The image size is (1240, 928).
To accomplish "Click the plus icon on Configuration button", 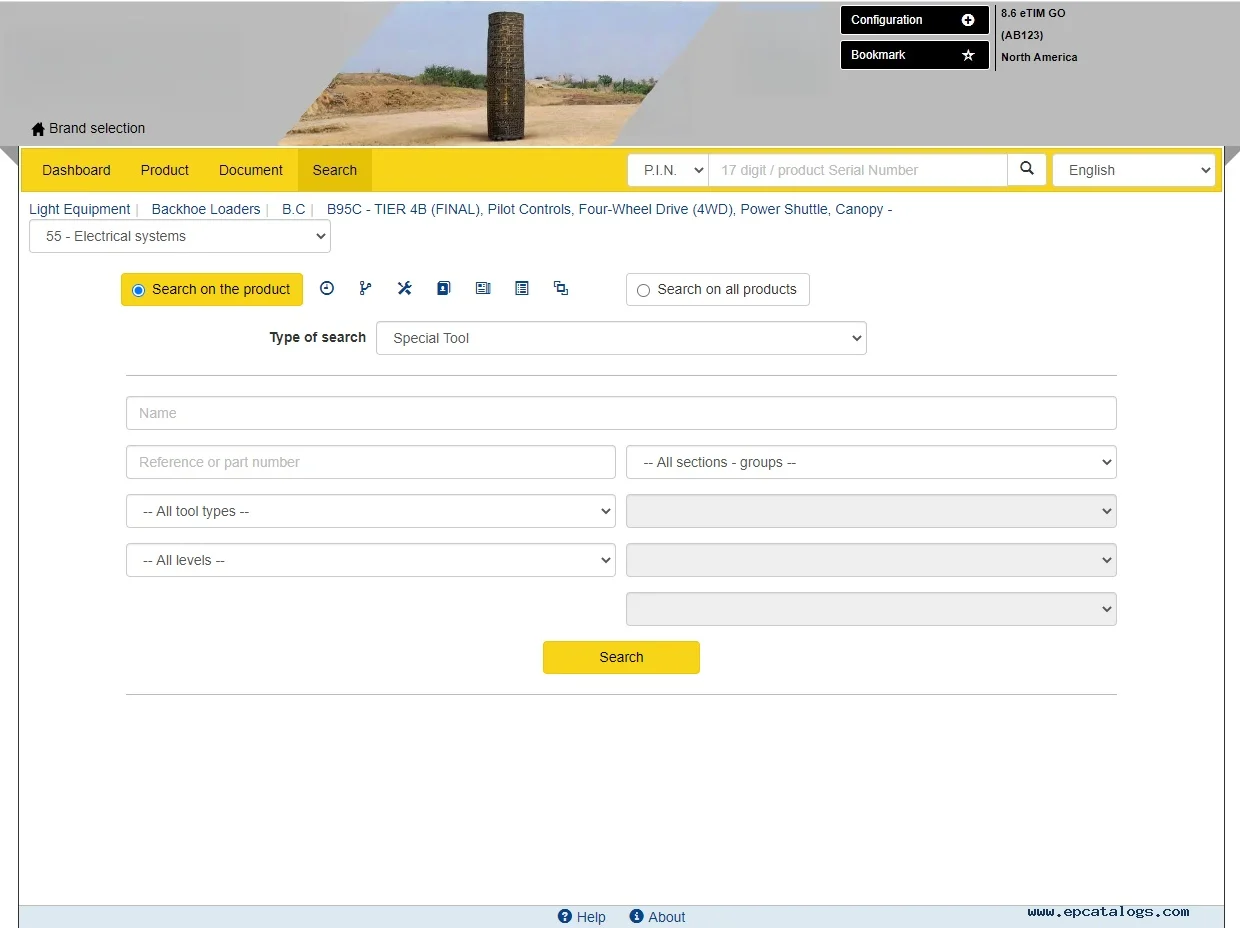I will (x=968, y=20).
